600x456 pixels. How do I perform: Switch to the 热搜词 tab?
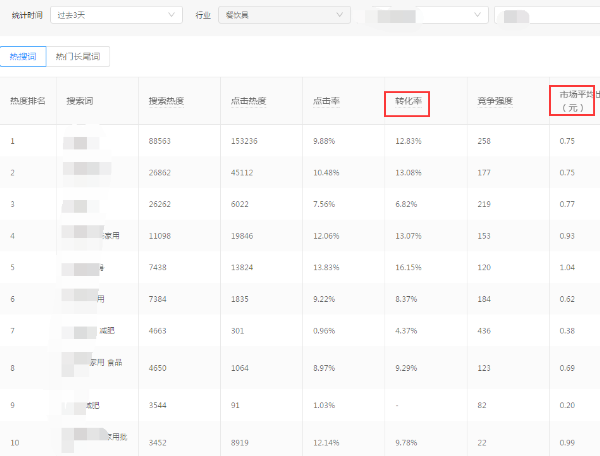22,57
